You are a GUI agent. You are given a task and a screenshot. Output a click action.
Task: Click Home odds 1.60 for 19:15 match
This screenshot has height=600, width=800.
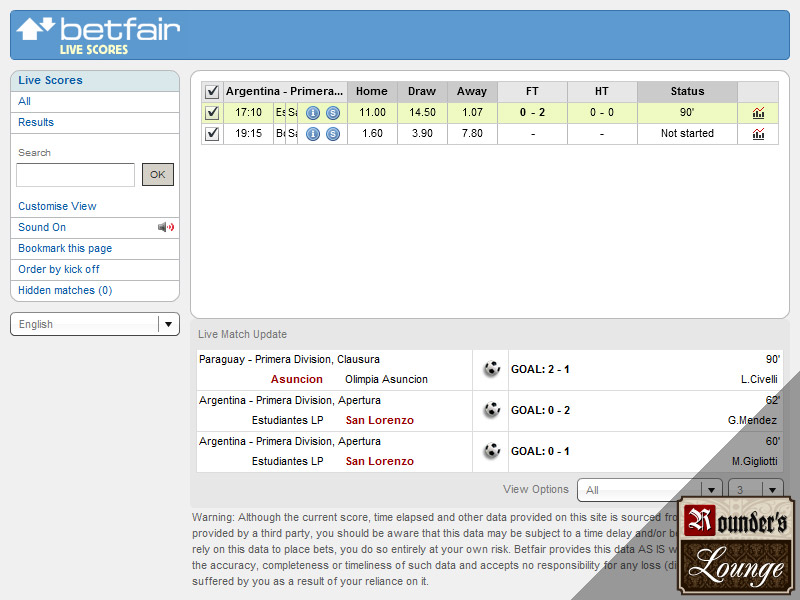[x=372, y=134]
